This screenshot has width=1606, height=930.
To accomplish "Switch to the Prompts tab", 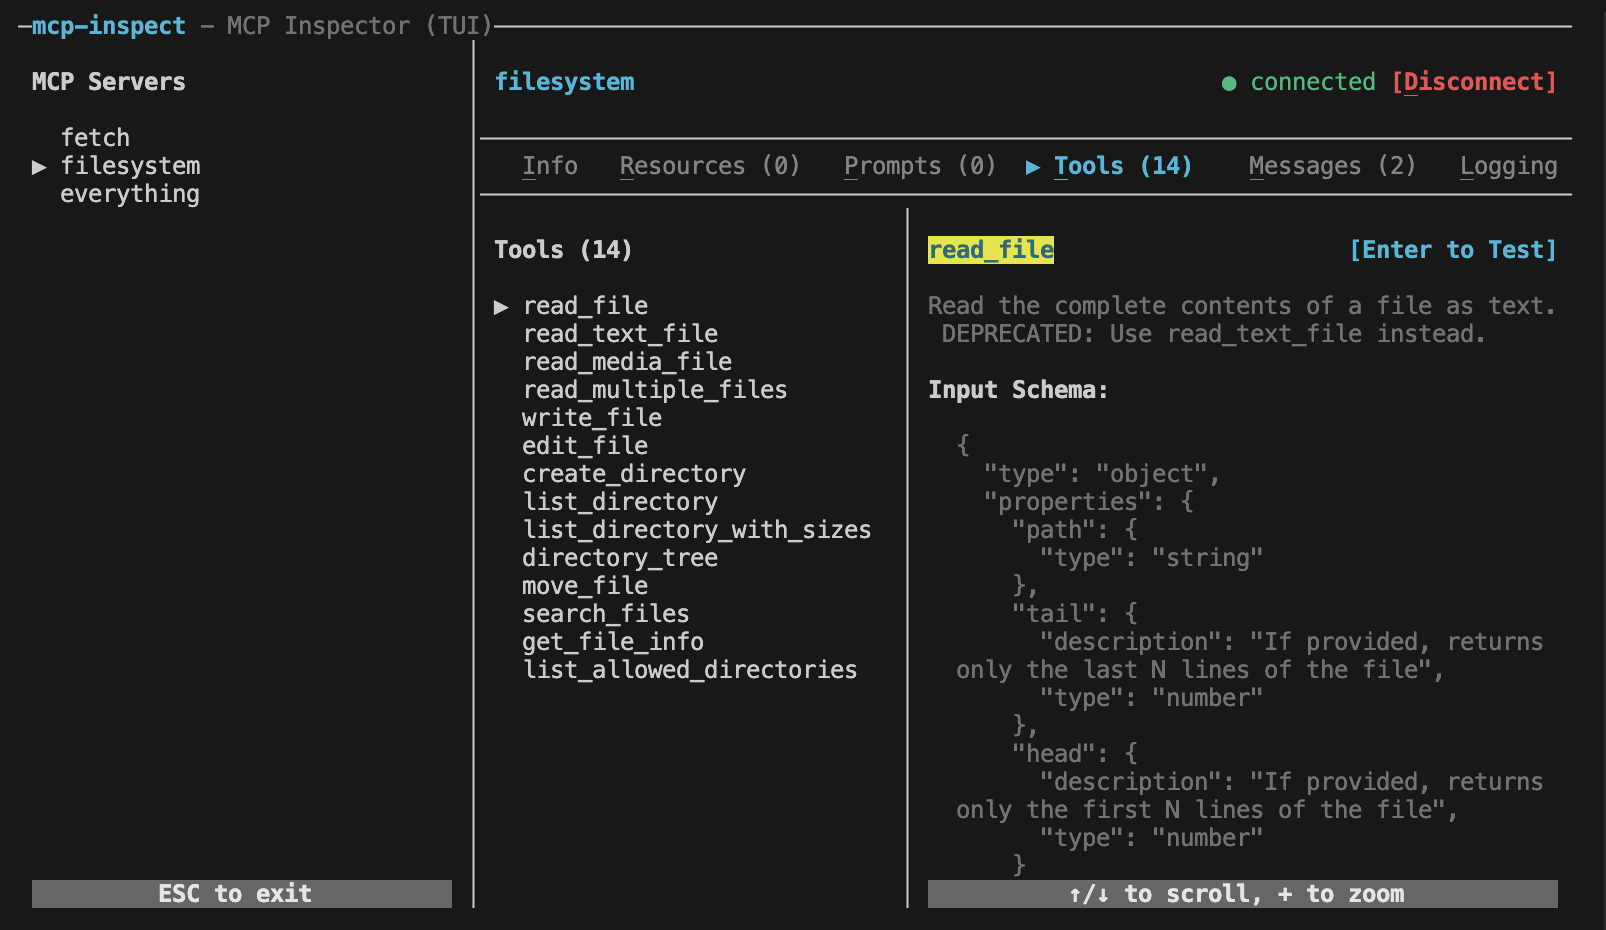I will click(919, 165).
